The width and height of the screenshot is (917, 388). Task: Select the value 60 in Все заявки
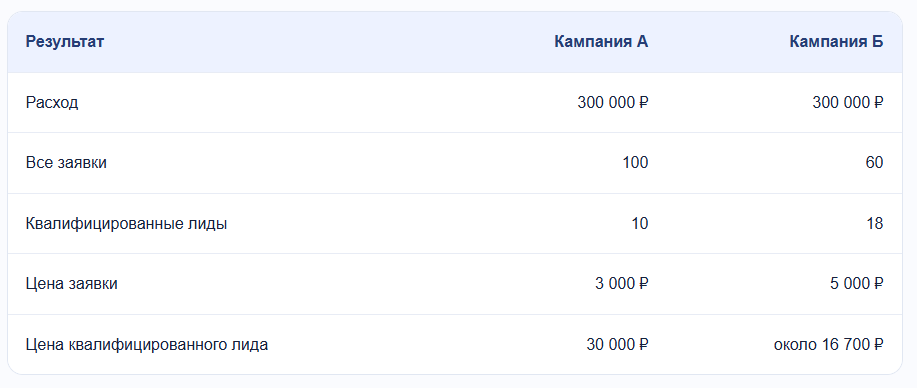875,163
